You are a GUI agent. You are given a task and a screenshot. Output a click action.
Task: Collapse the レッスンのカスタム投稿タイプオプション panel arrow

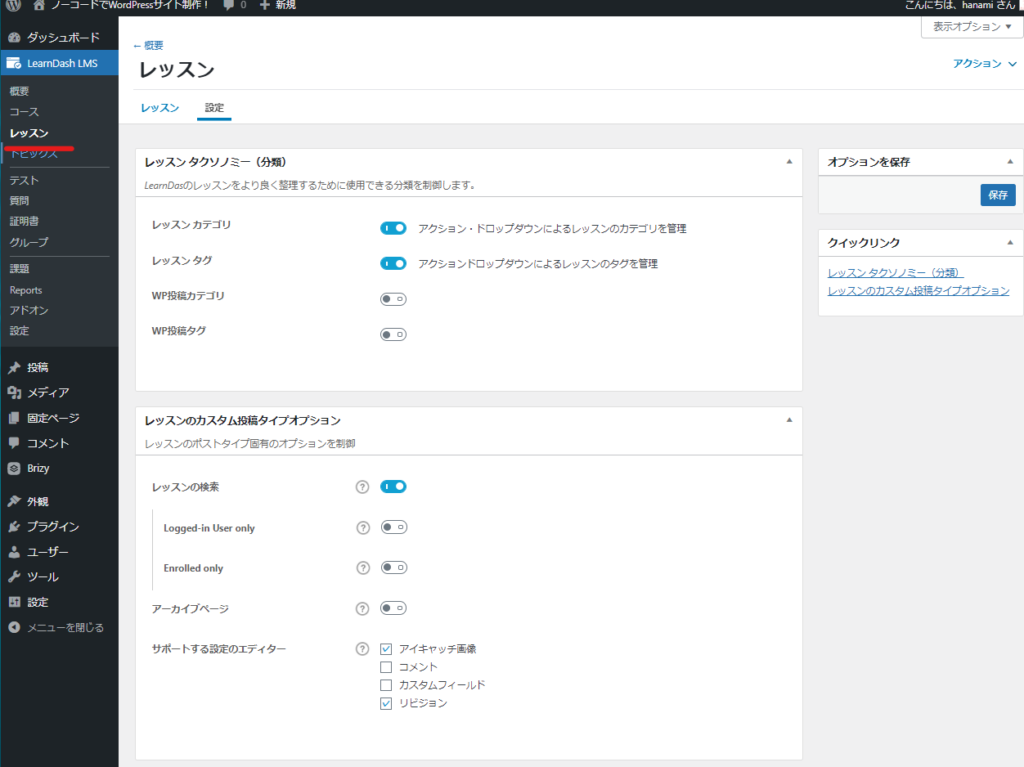point(789,420)
